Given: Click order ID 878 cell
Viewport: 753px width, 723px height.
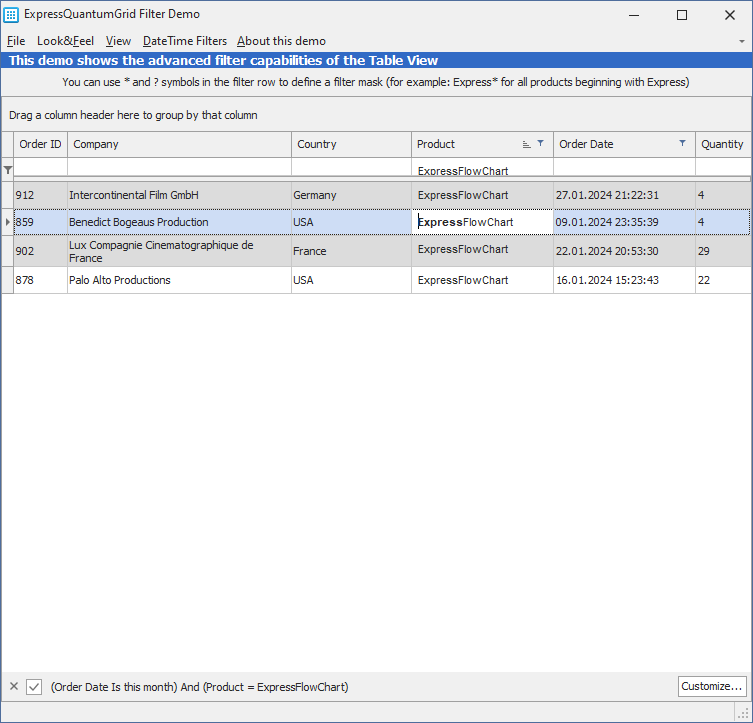Looking at the screenshot, I should click(x=40, y=280).
